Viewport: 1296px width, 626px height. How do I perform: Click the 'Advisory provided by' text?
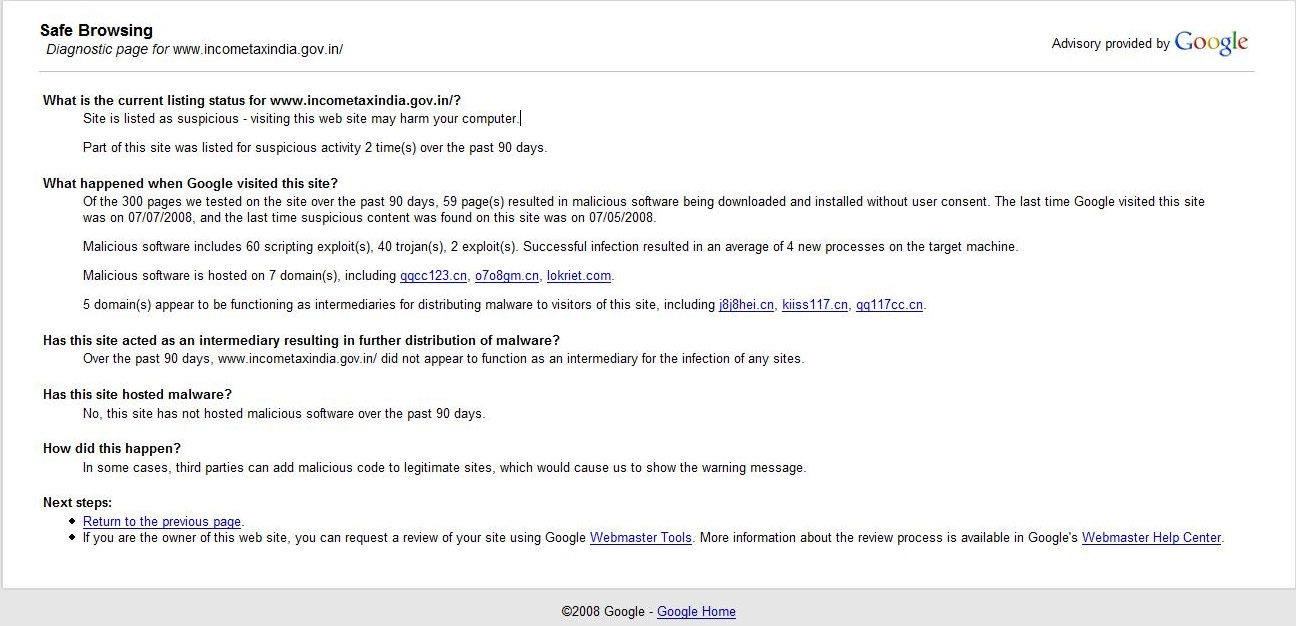[1110, 44]
